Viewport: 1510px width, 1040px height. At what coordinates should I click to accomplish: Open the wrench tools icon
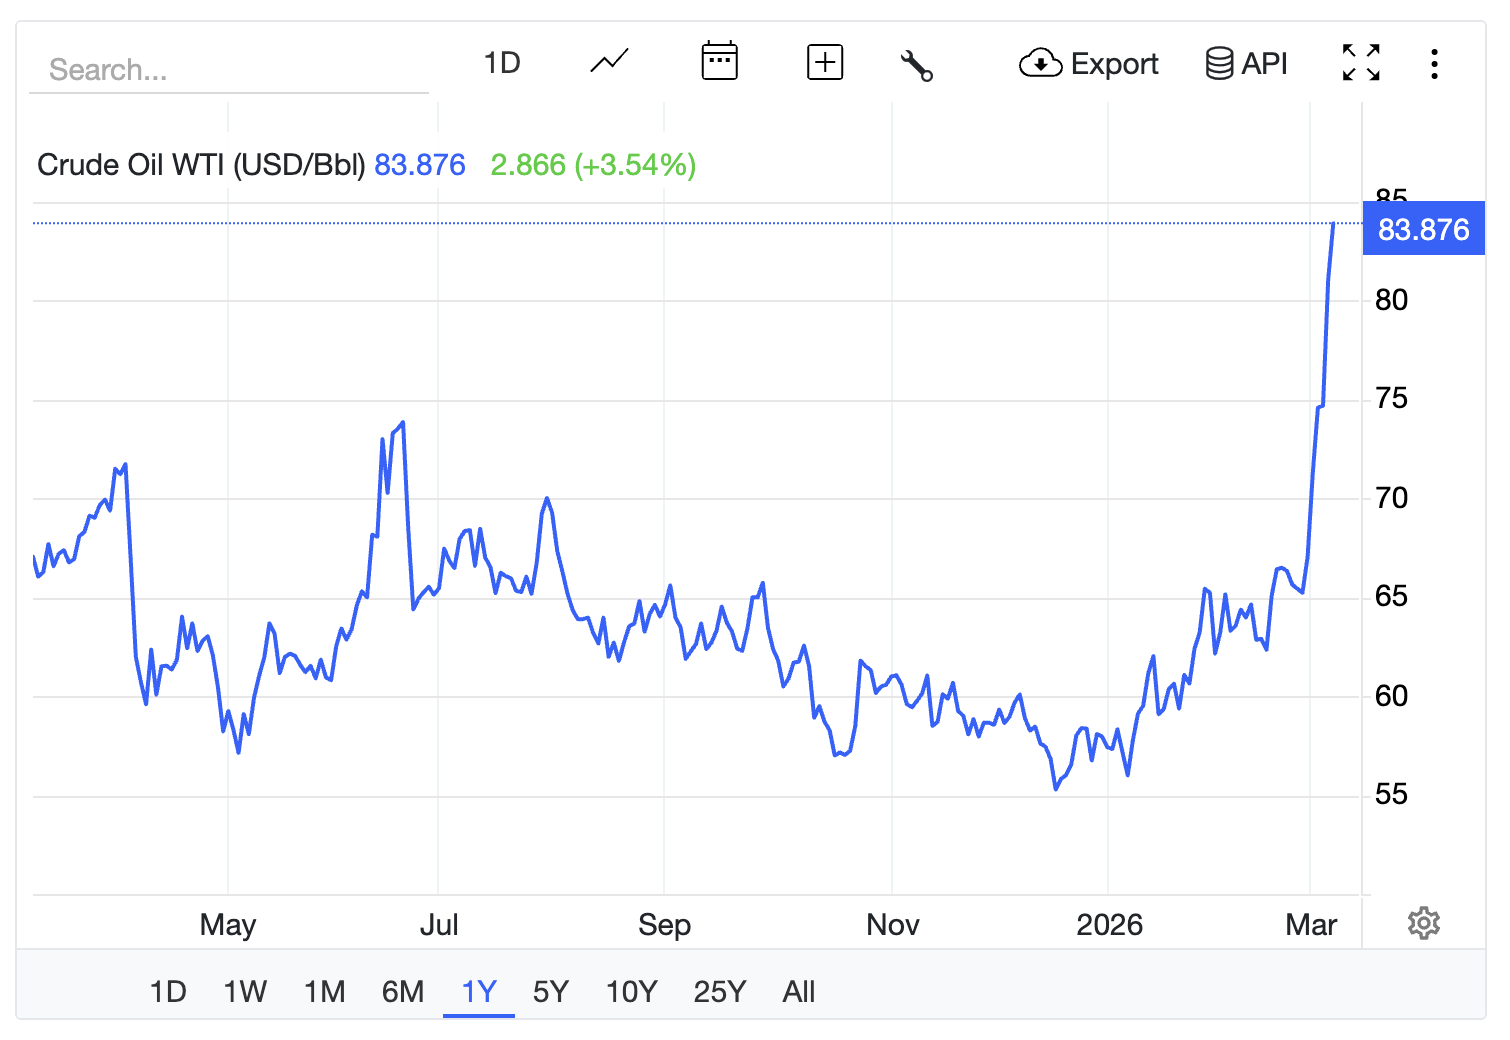pyautogui.click(x=917, y=65)
